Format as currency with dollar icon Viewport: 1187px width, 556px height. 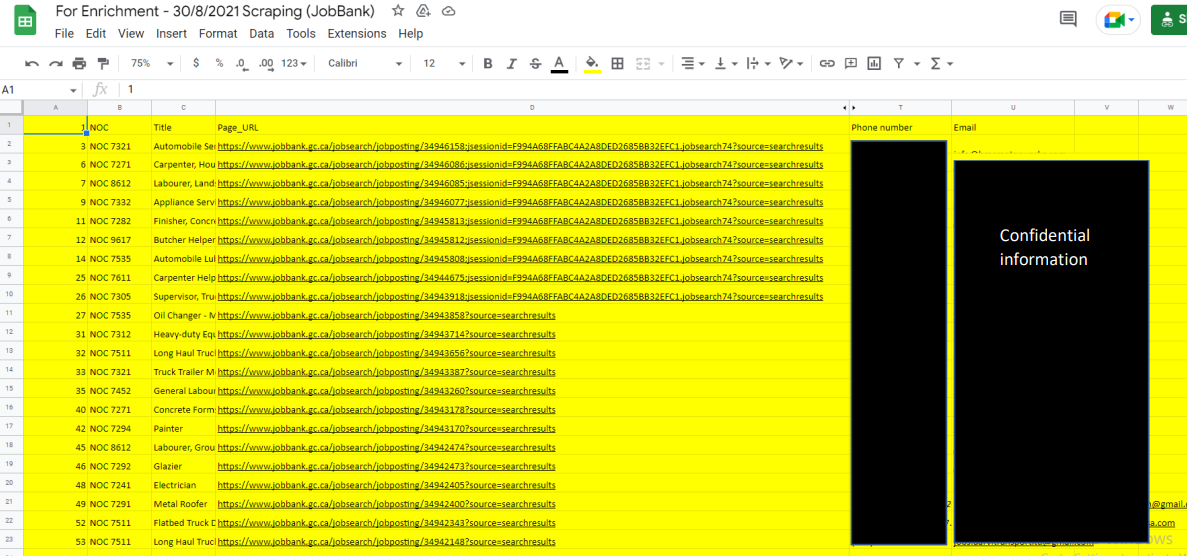196,64
